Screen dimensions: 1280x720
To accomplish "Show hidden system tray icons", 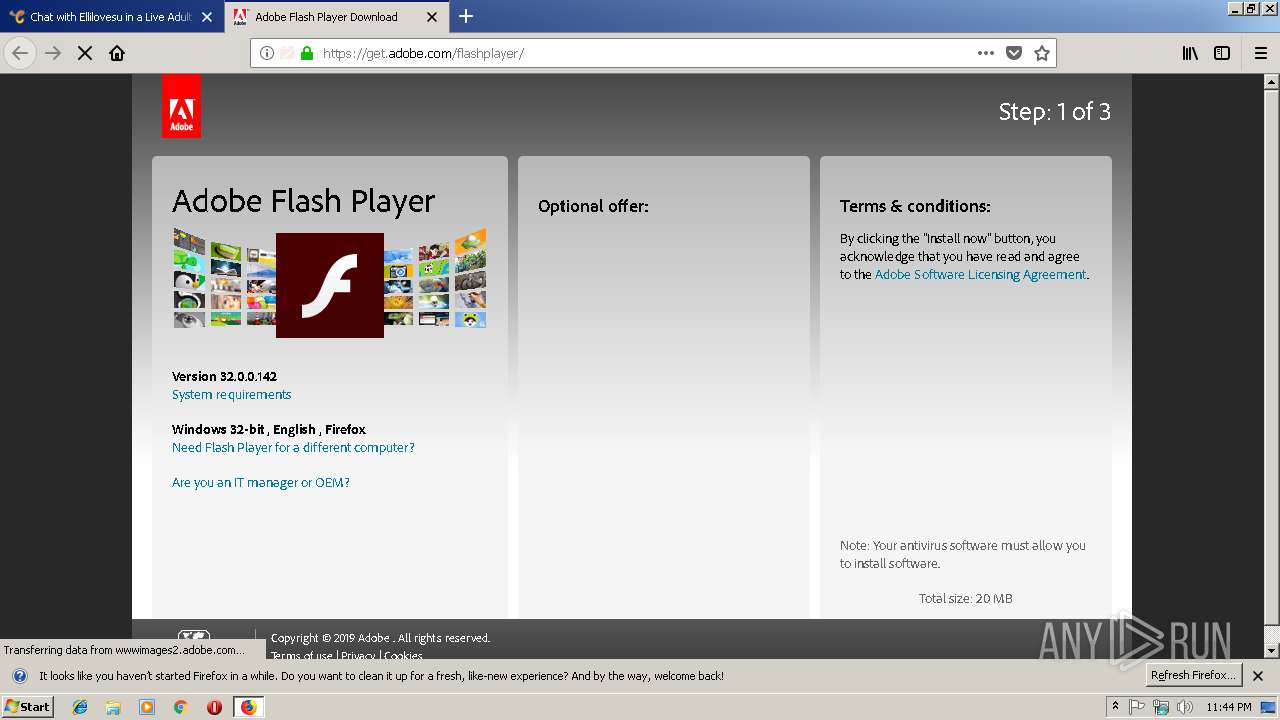I will click(1115, 707).
